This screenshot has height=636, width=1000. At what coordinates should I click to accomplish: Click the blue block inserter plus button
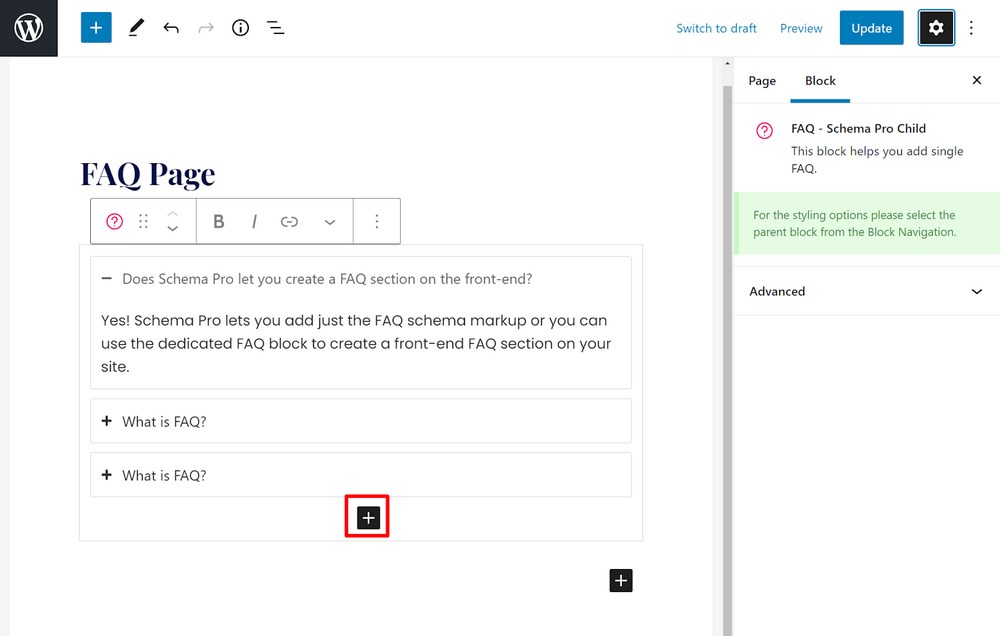[96, 27]
